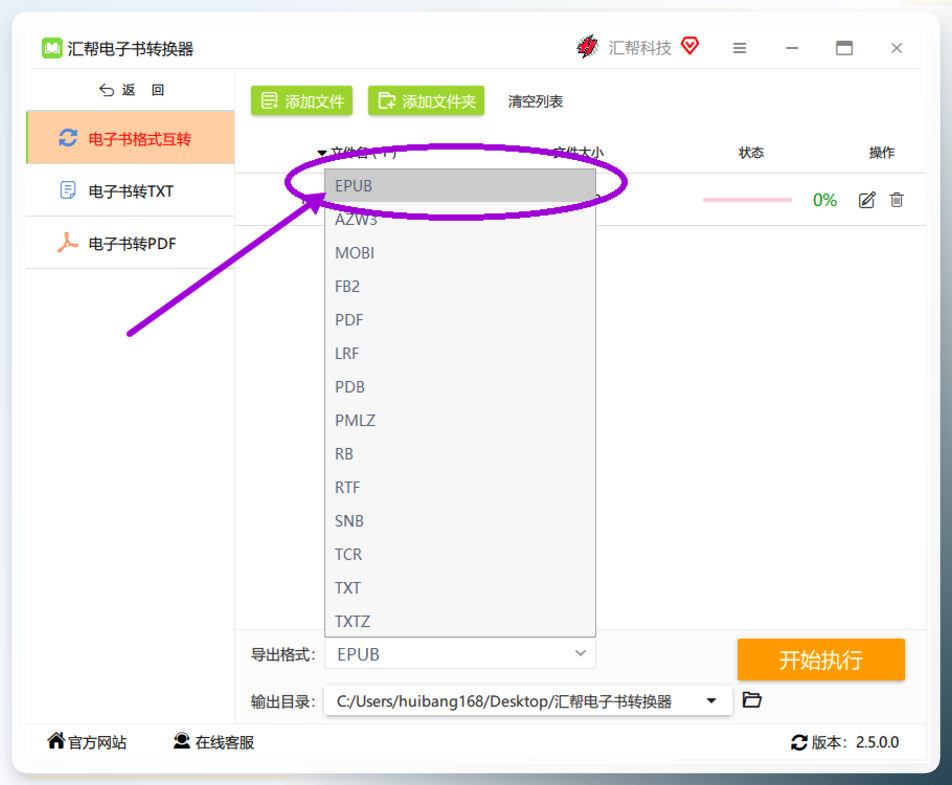This screenshot has height=785, width=952.
Task: Click the red heart VIP badge icon
Action: coord(690,46)
